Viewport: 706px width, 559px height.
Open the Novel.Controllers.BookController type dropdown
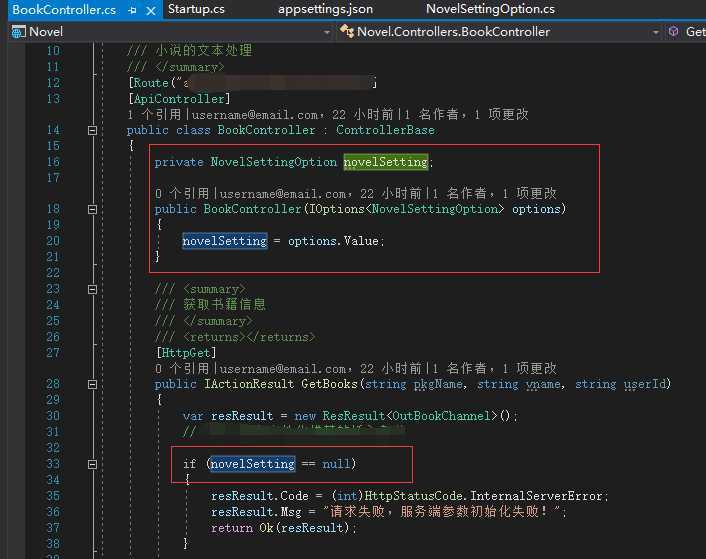(656, 32)
